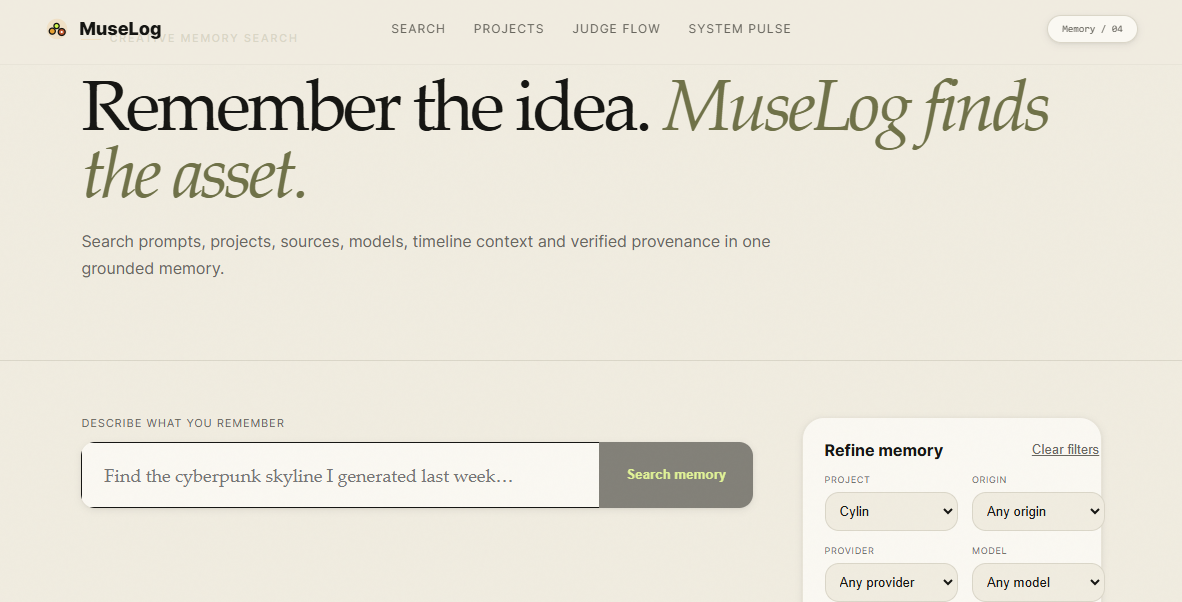Clear filters in Refine memory panel
Image resolution: width=1182 pixels, height=602 pixels.
[1065, 449]
